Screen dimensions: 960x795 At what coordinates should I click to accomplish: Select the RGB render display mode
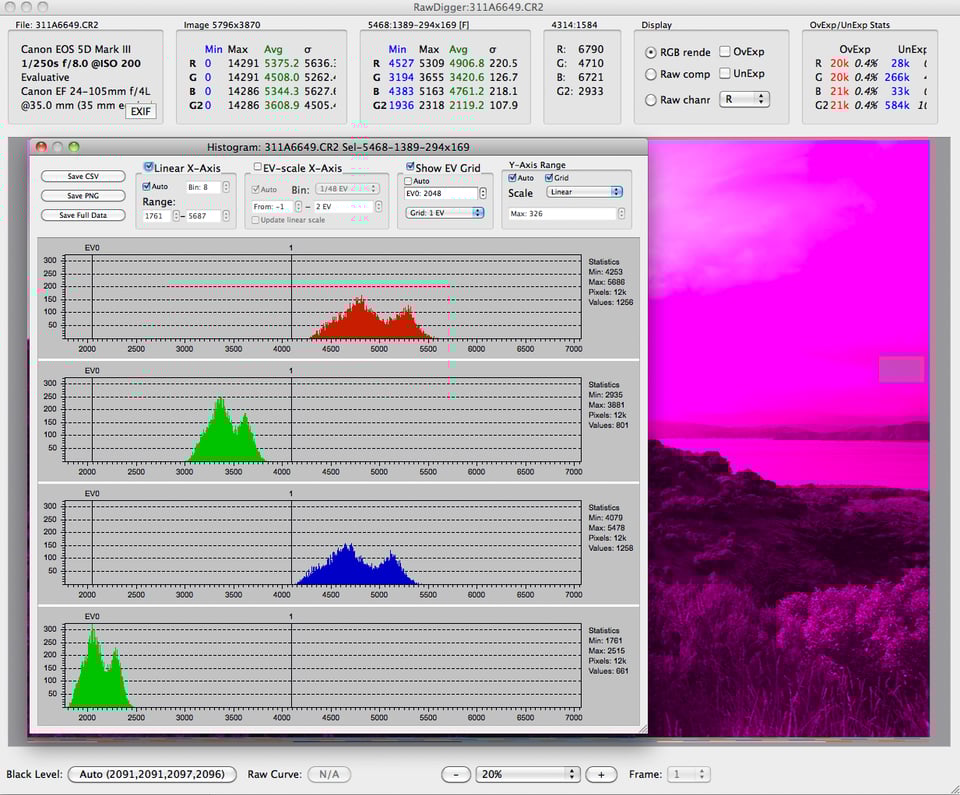tap(651, 53)
